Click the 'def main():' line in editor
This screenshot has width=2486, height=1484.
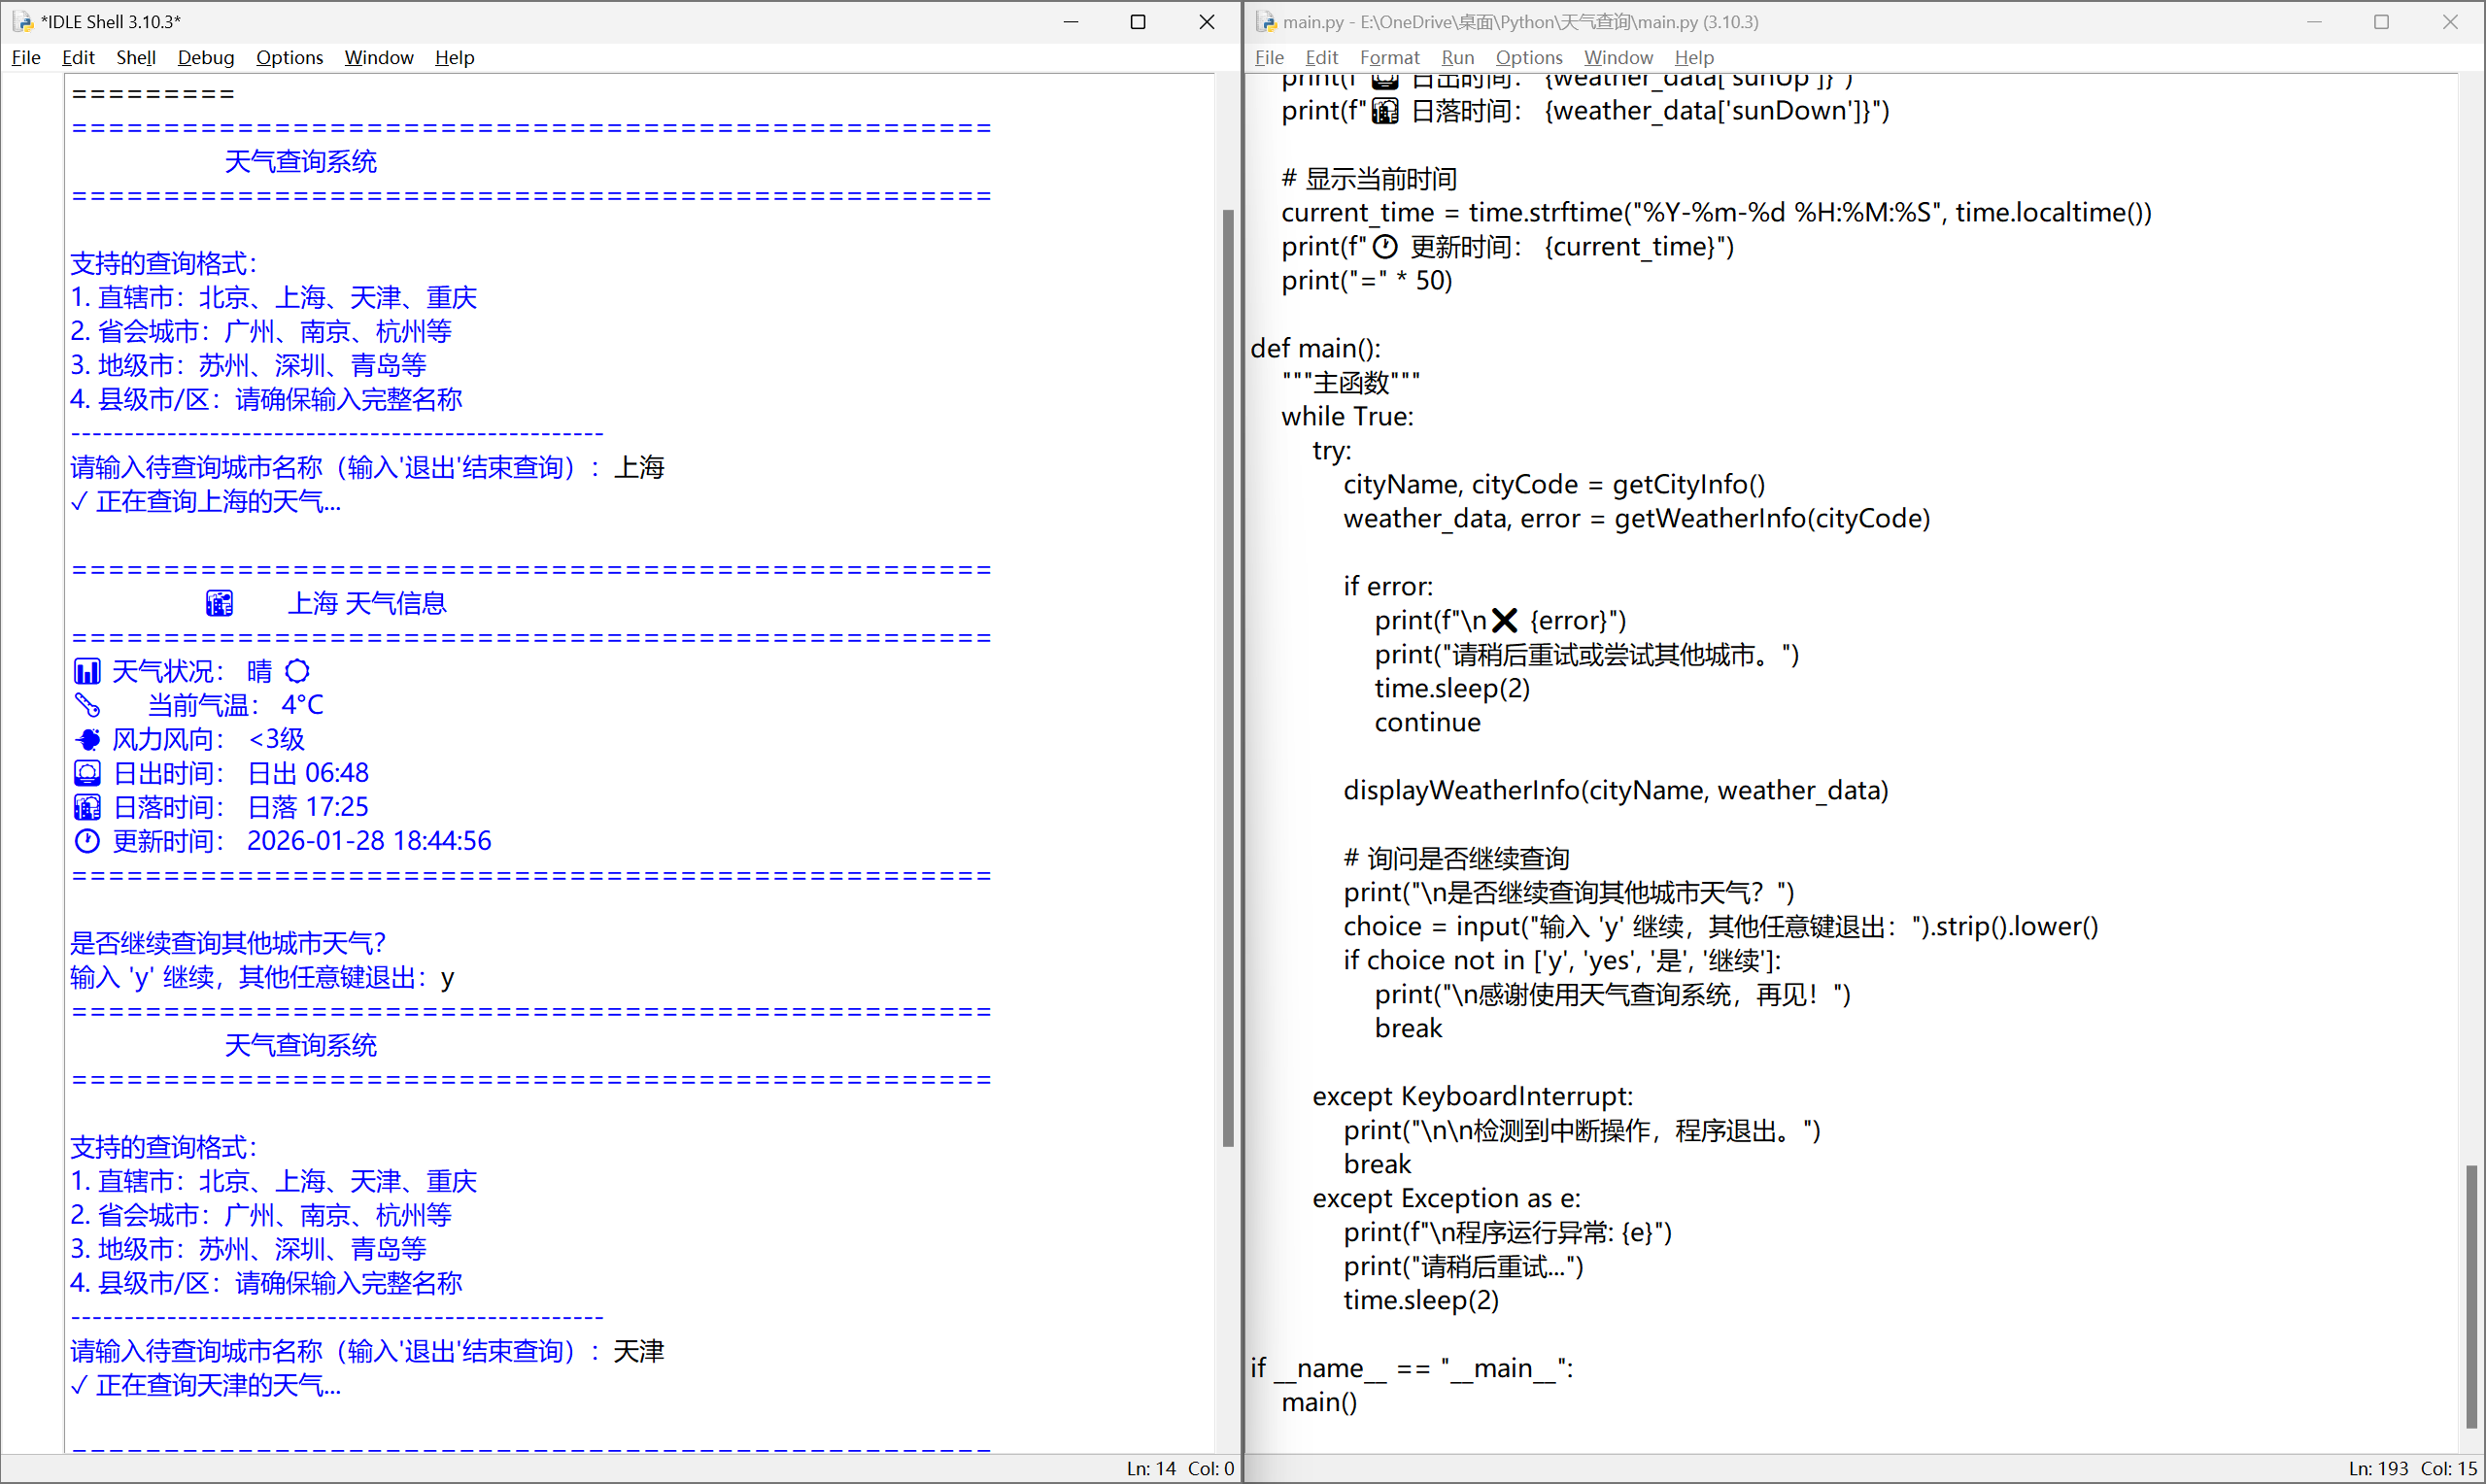point(1315,348)
